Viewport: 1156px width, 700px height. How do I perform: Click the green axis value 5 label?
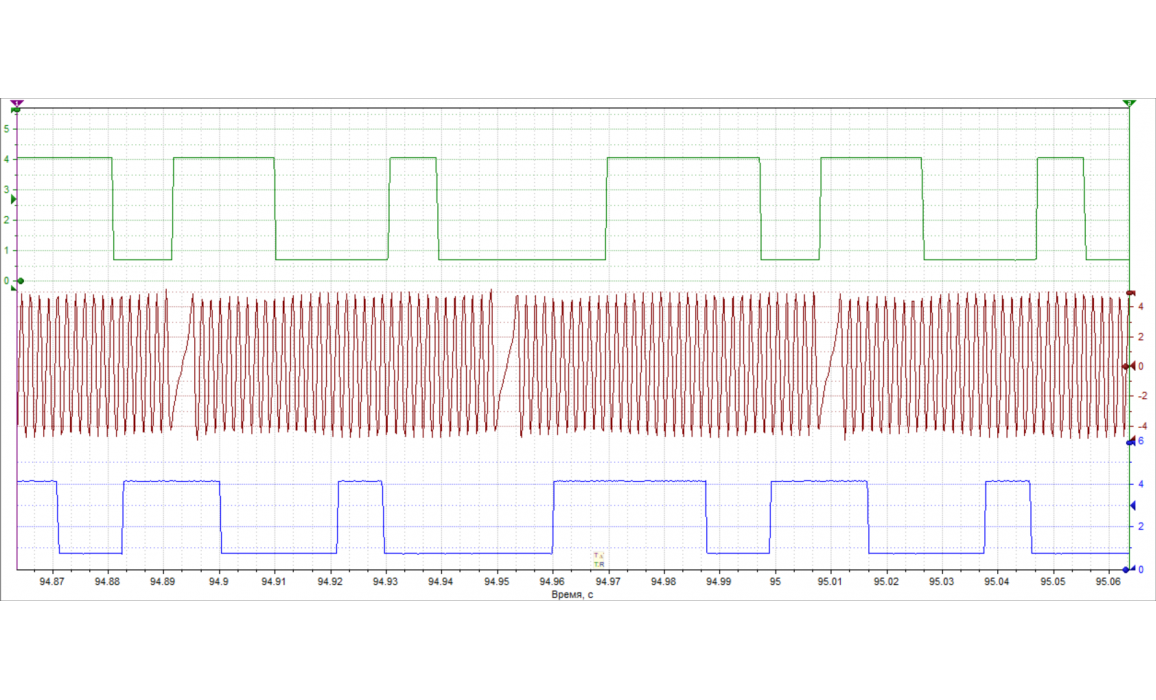(8, 128)
